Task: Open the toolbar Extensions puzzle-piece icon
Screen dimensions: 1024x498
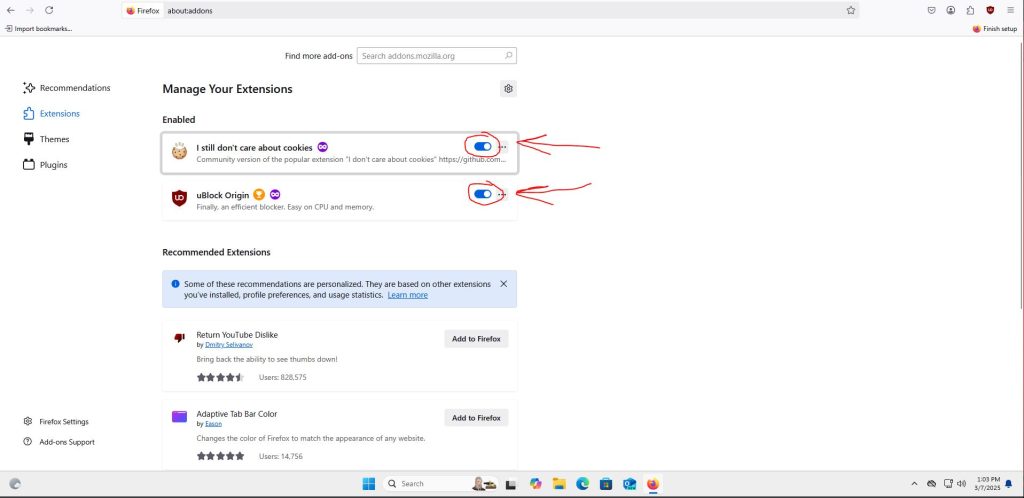Action: pyautogui.click(x=970, y=10)
